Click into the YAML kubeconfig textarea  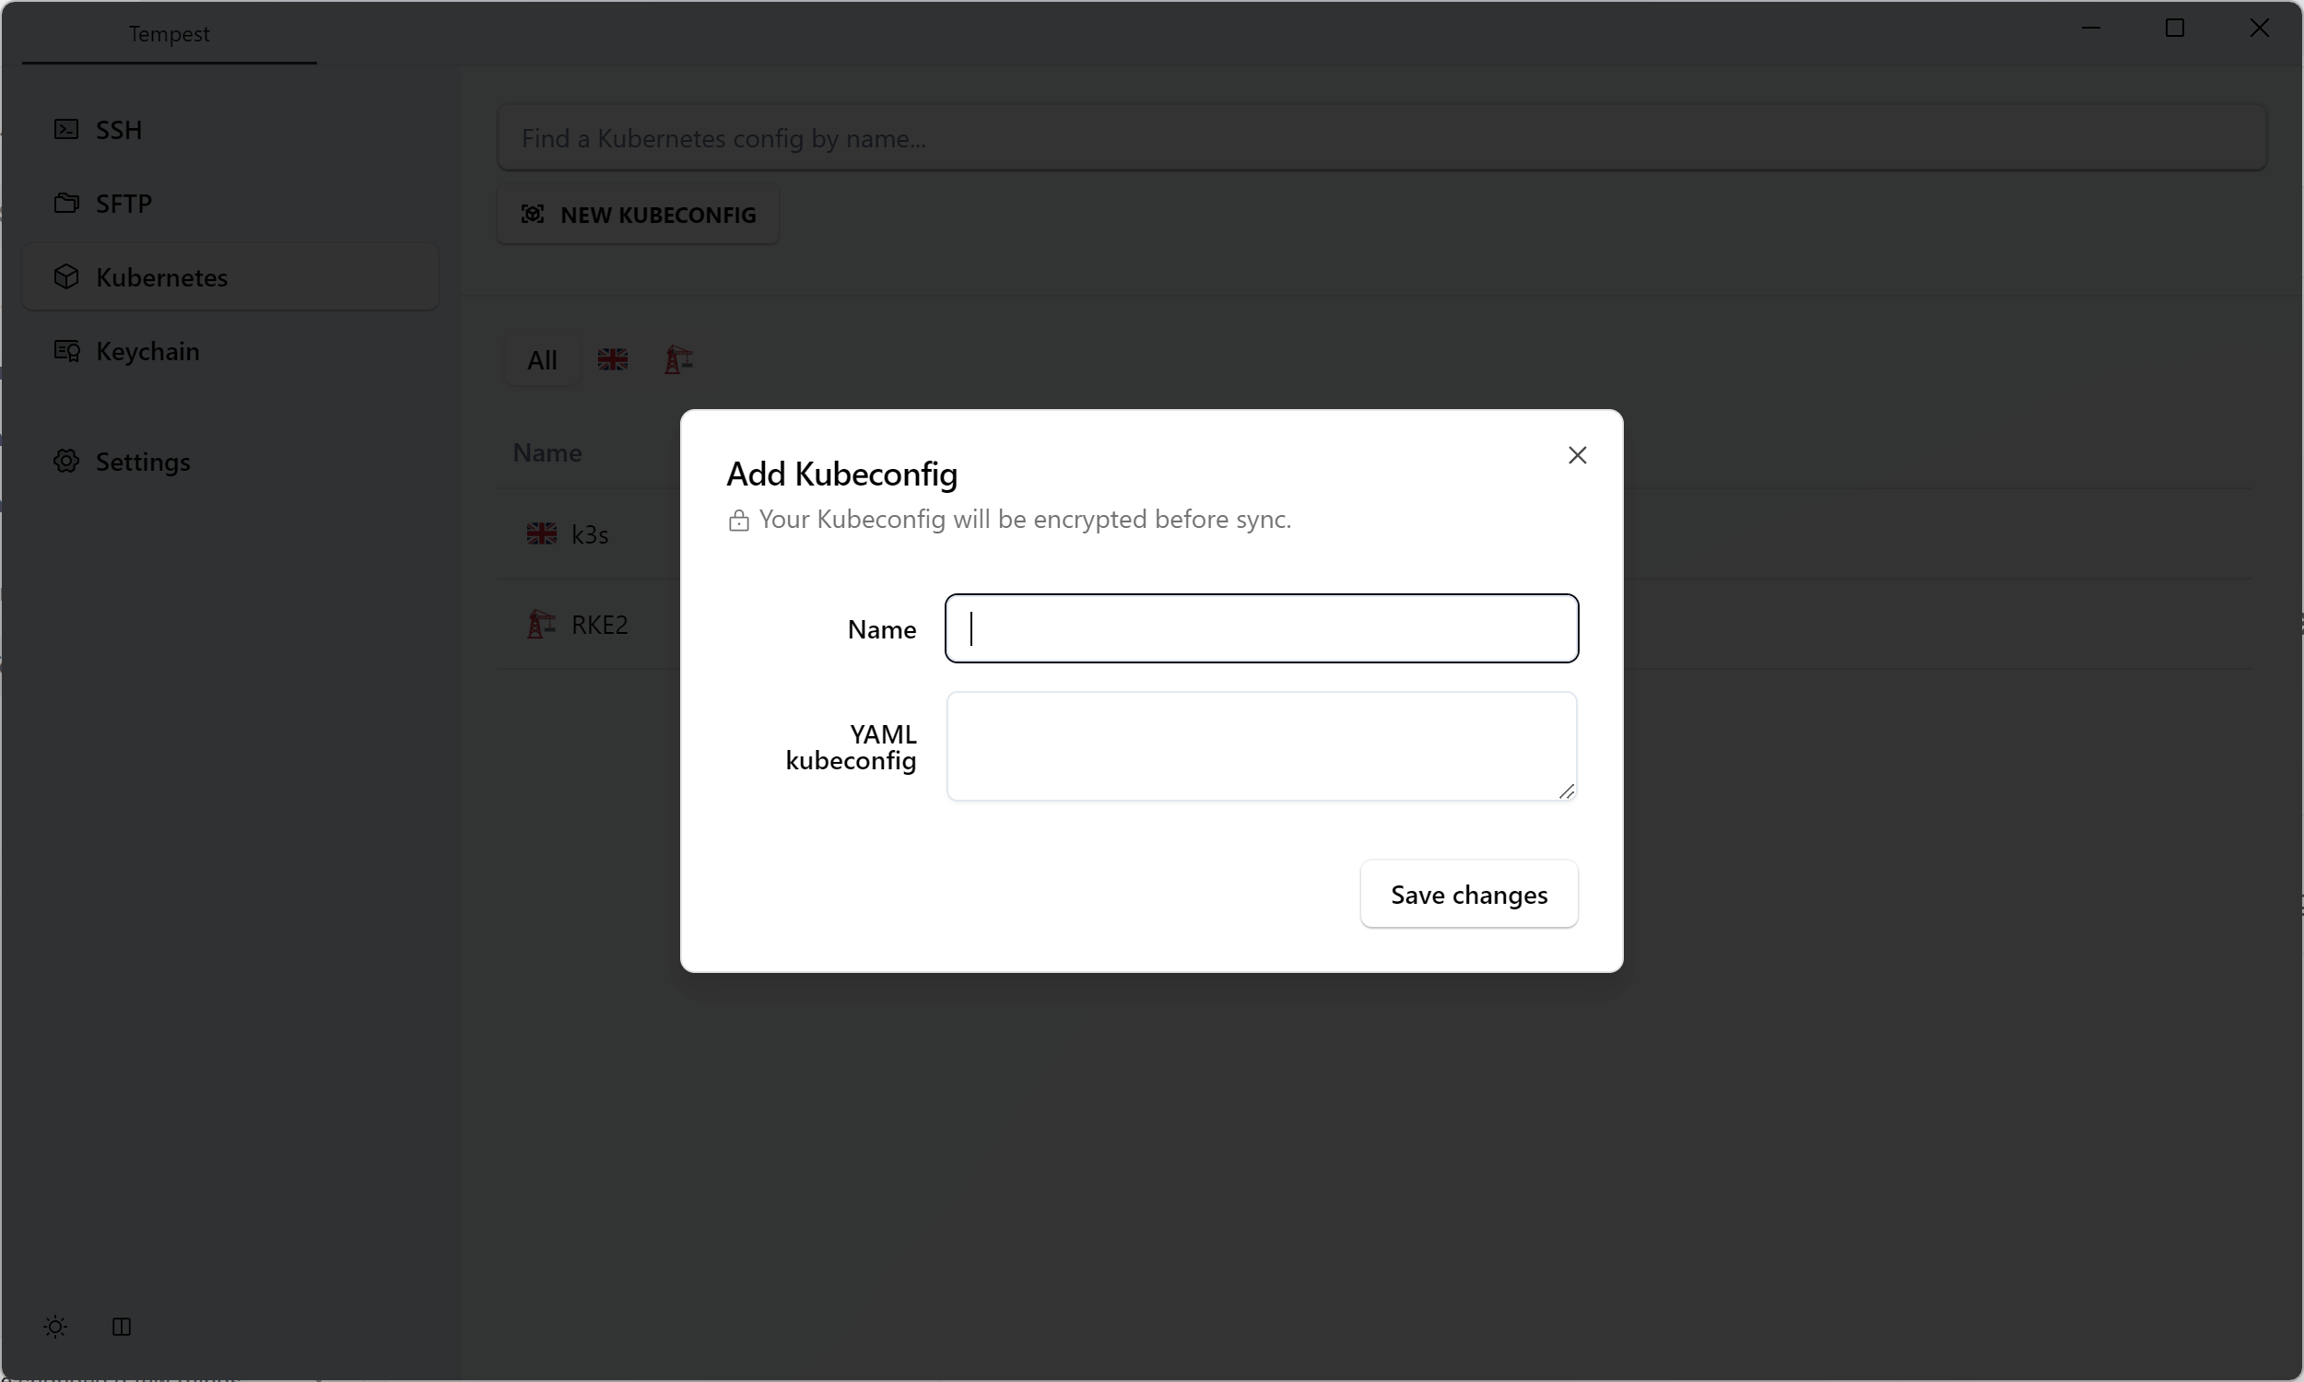coord(1262,747)
